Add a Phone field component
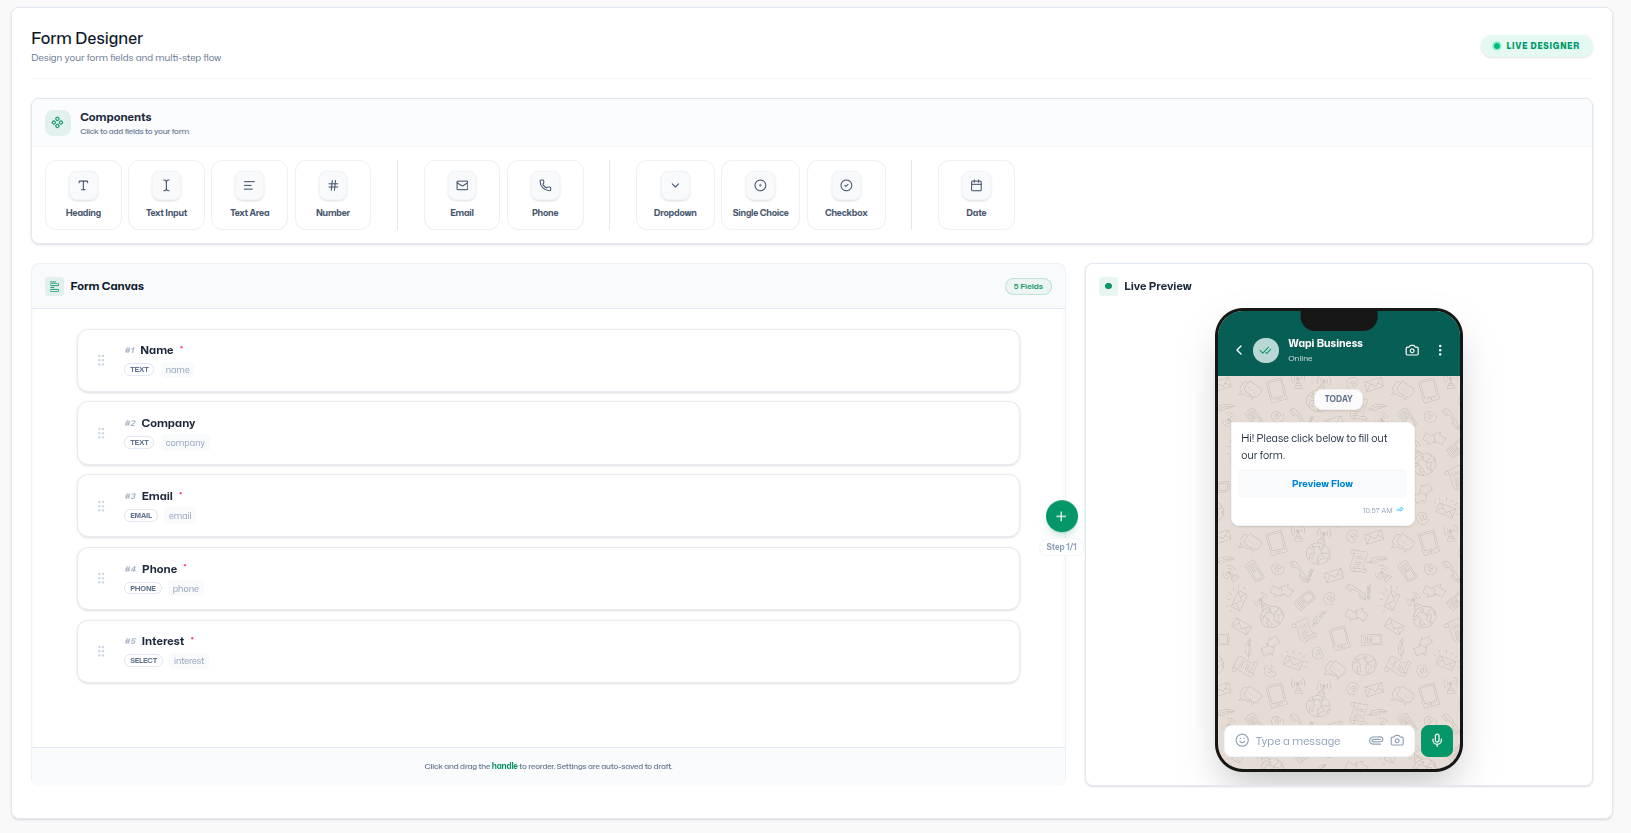 (545, 195)
